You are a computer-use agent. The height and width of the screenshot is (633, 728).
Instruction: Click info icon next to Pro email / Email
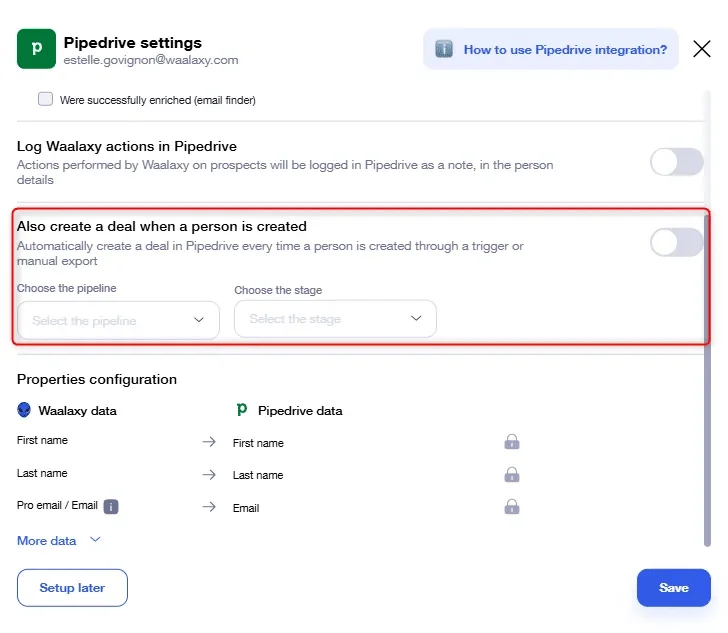pos(111,506)
